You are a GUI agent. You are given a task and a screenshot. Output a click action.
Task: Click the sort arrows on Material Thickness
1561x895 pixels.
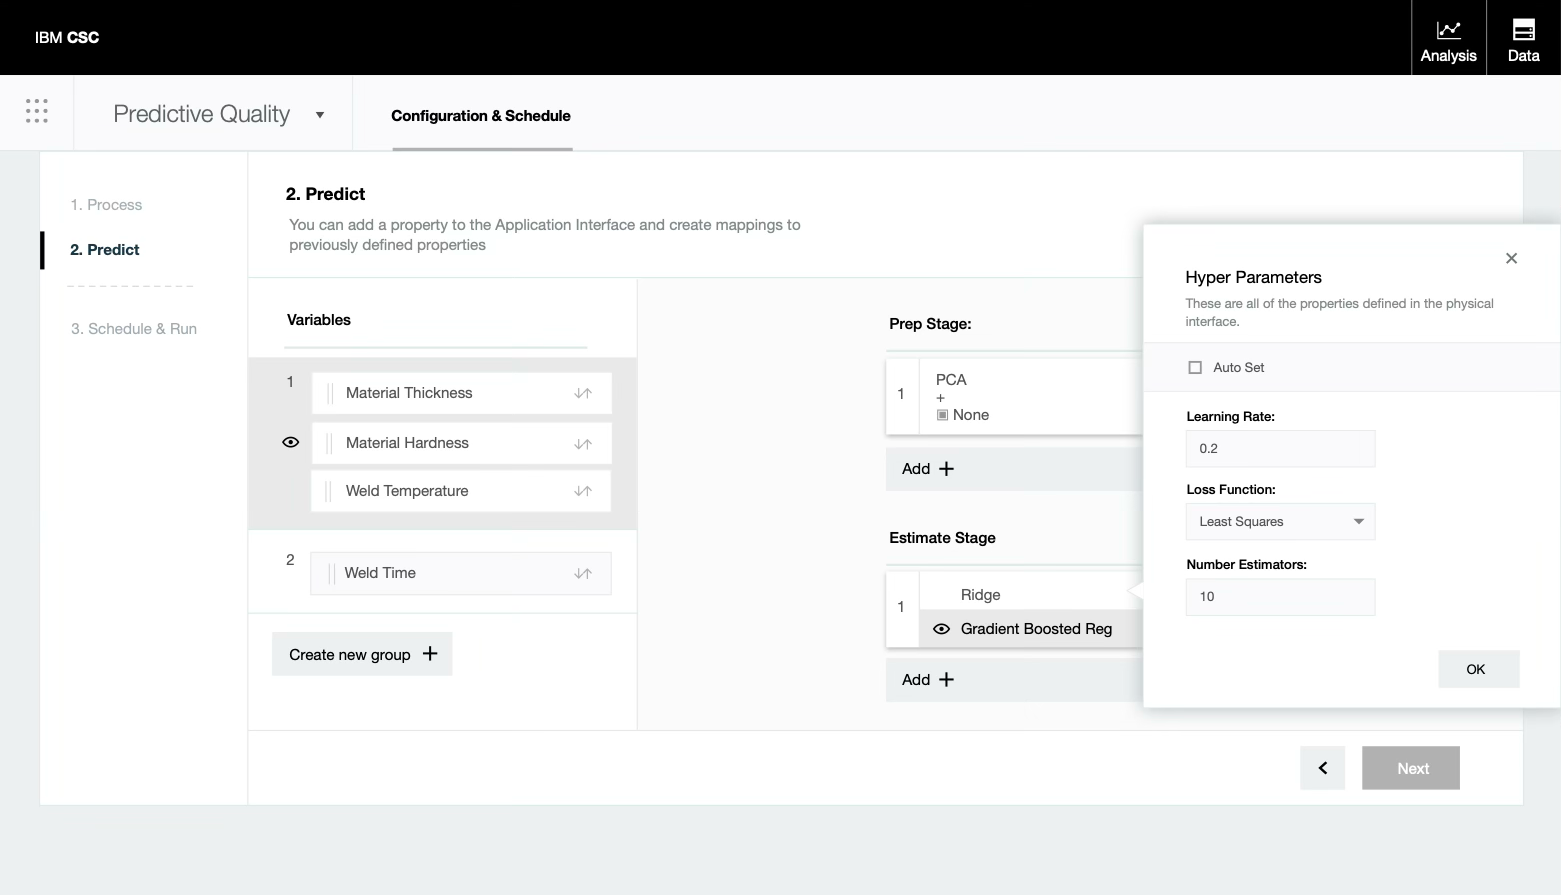click(583, 392)
